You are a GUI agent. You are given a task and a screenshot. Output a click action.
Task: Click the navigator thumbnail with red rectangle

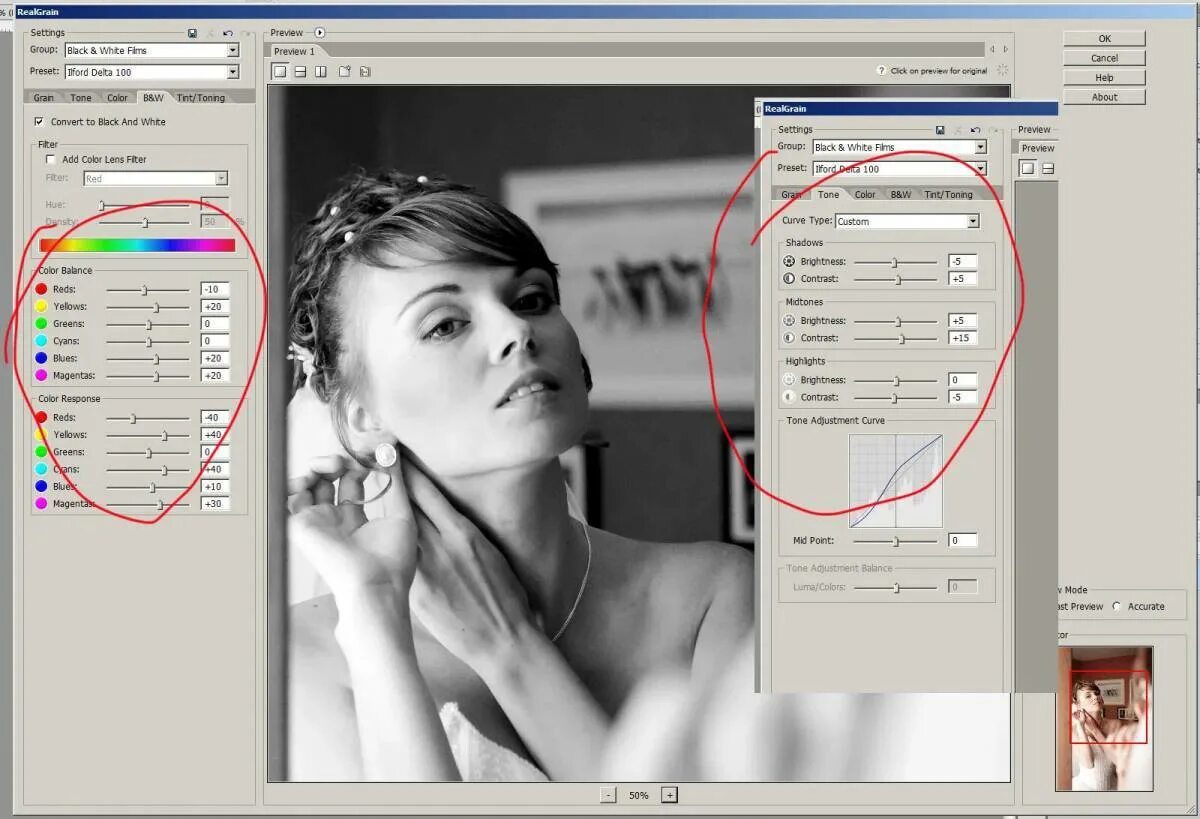[1104, 717]
